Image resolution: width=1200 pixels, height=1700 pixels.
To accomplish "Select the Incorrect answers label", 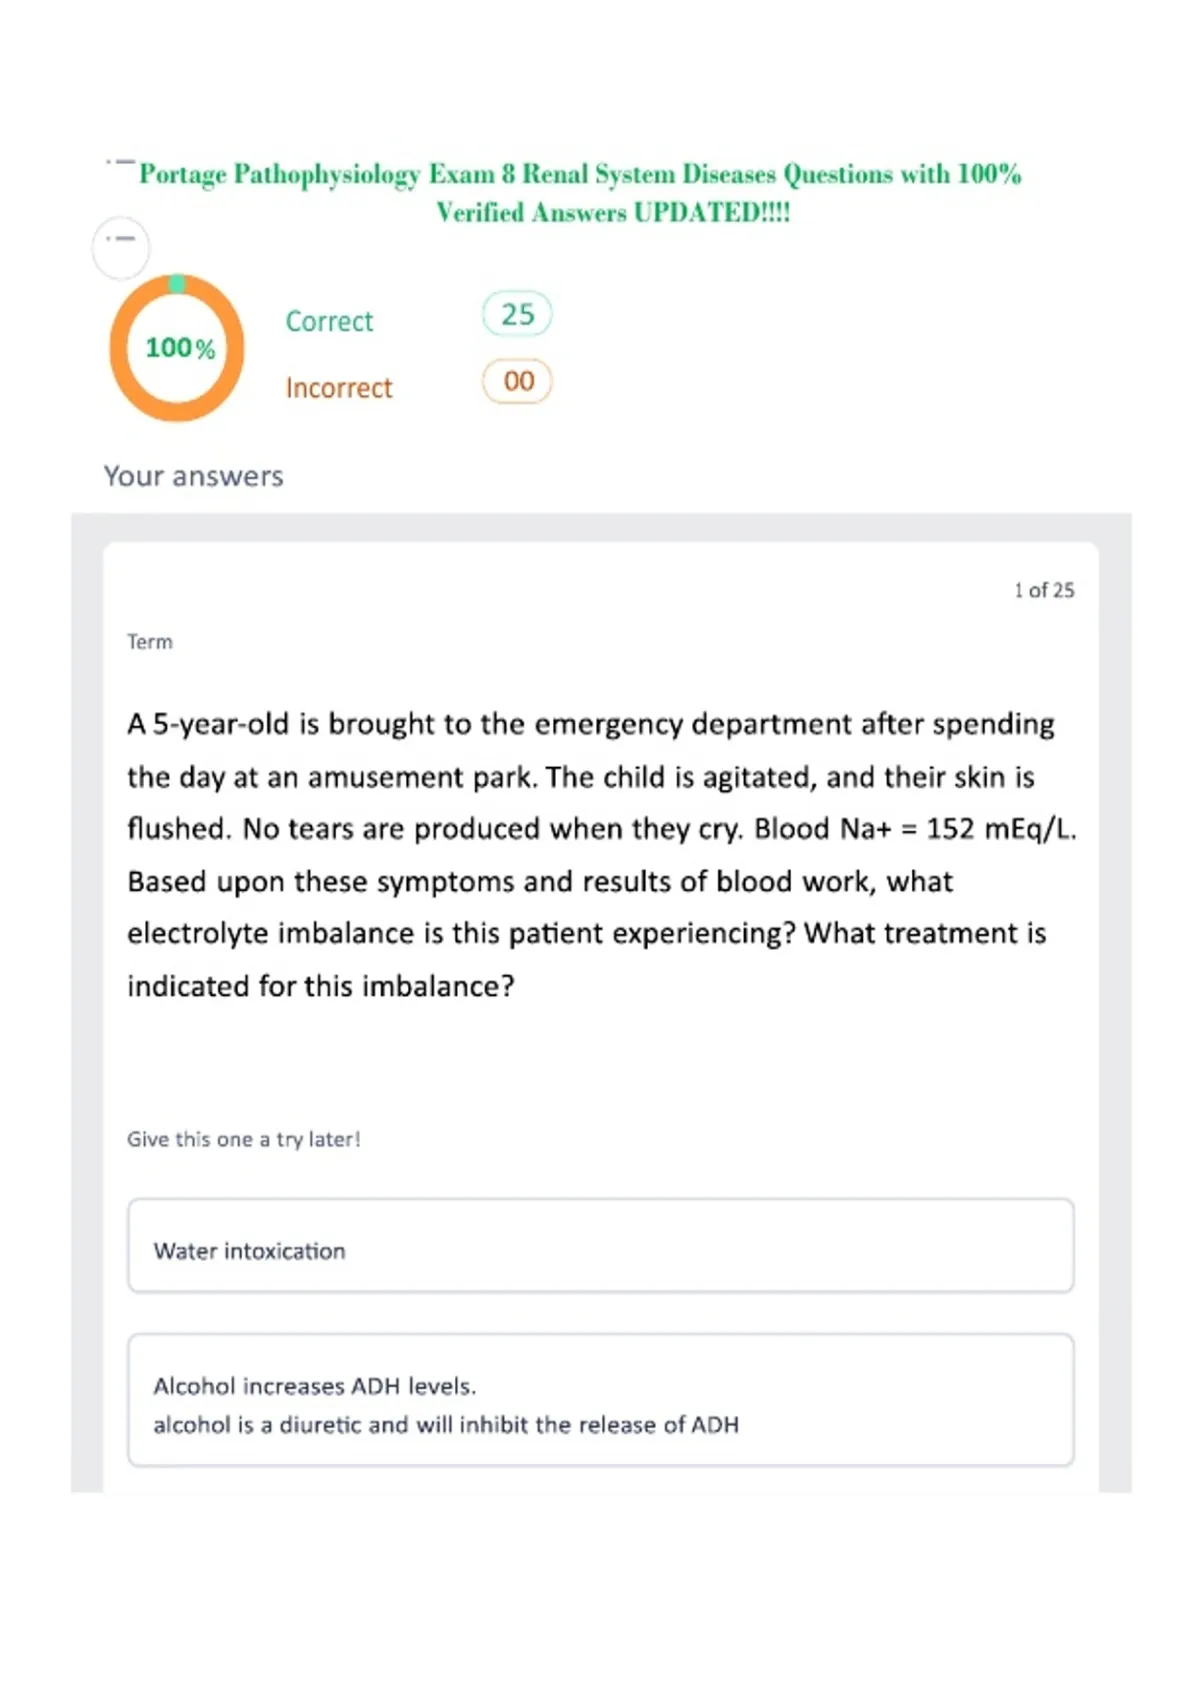I will 339,388.
